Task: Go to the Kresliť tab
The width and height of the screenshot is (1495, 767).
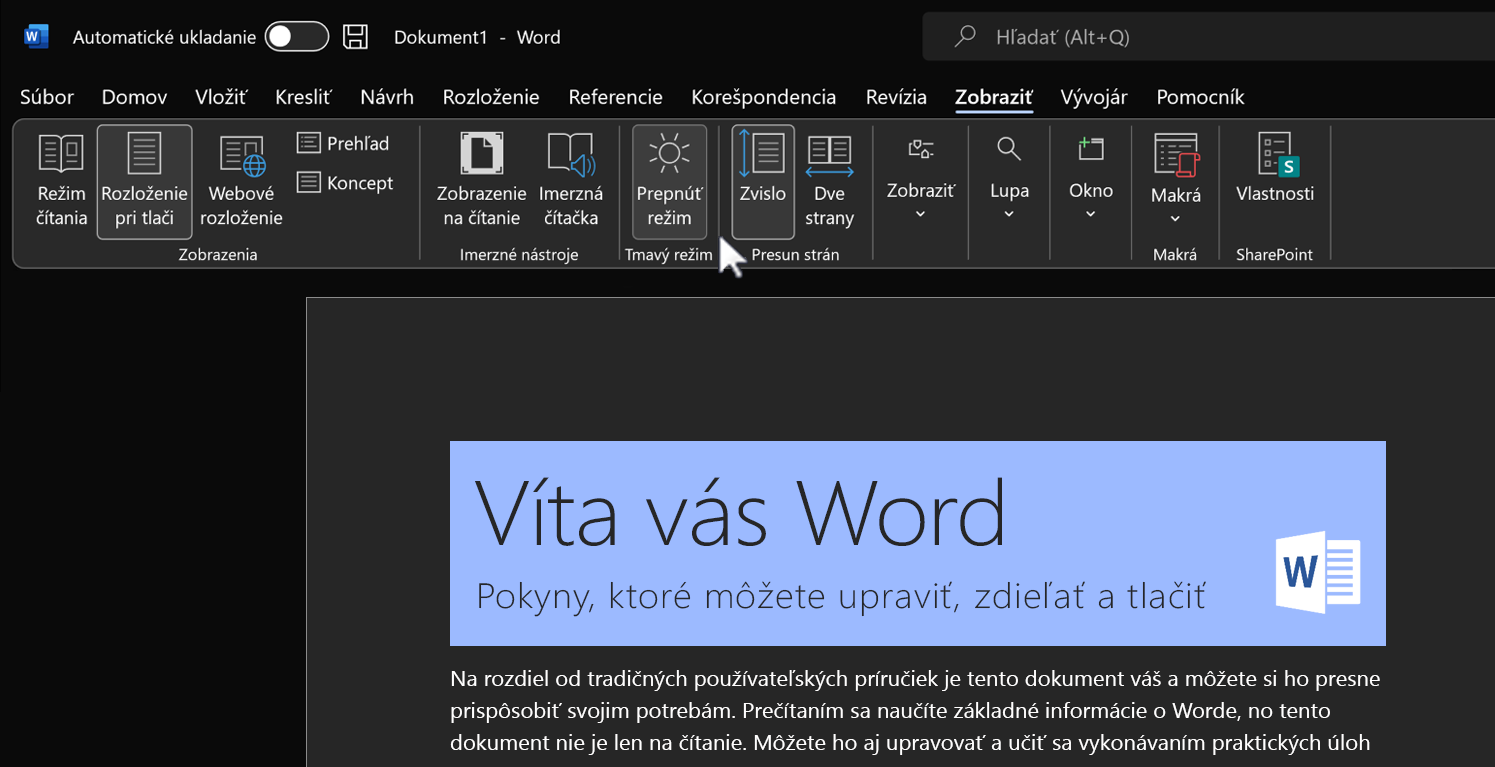Action: (303, 97)
